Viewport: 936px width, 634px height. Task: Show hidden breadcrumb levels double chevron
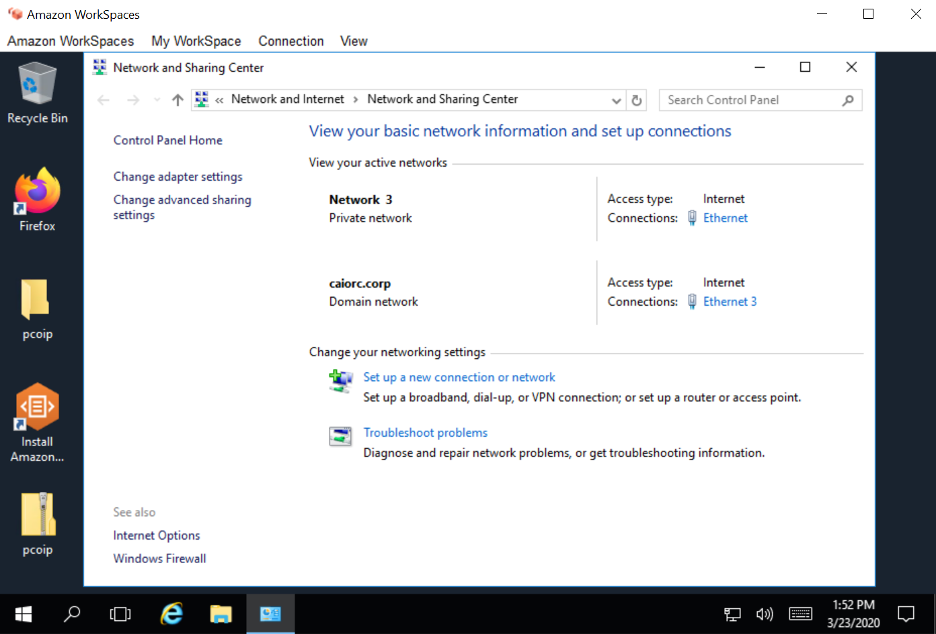click(x=219, y=100)
